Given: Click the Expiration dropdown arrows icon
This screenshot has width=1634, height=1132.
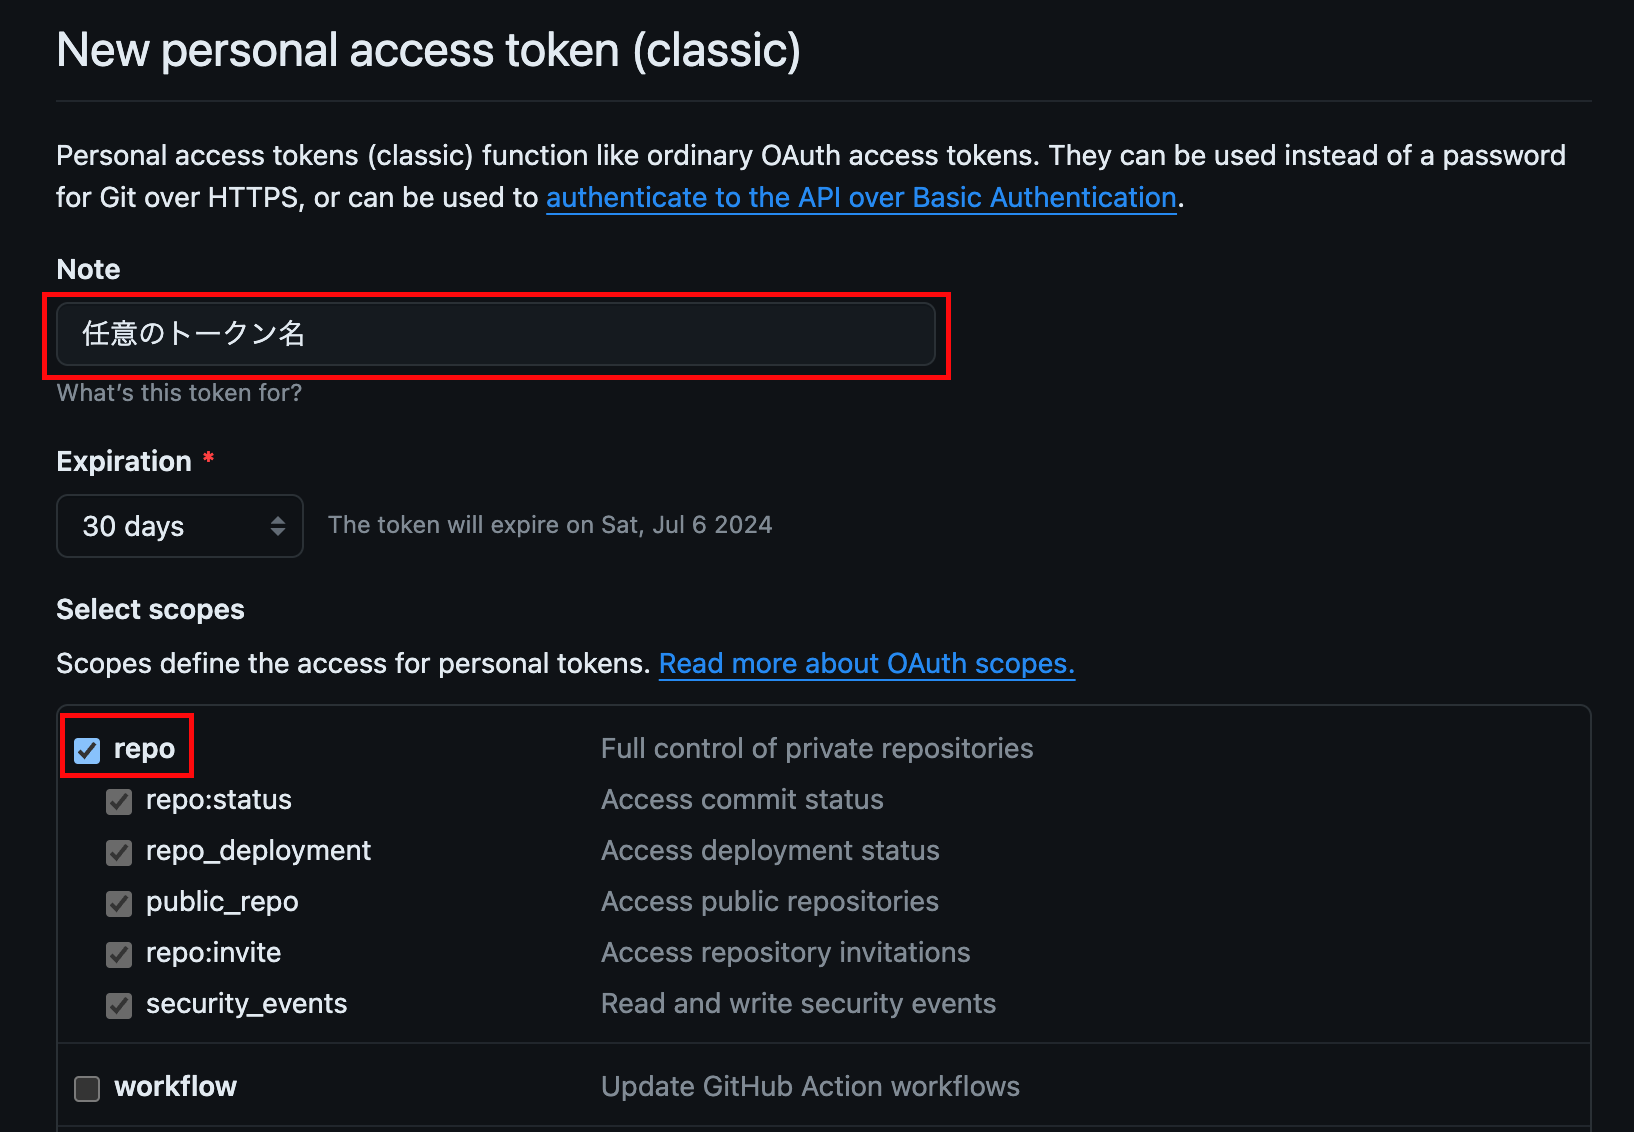Looking at the screenshot, I should coord(278,526).
